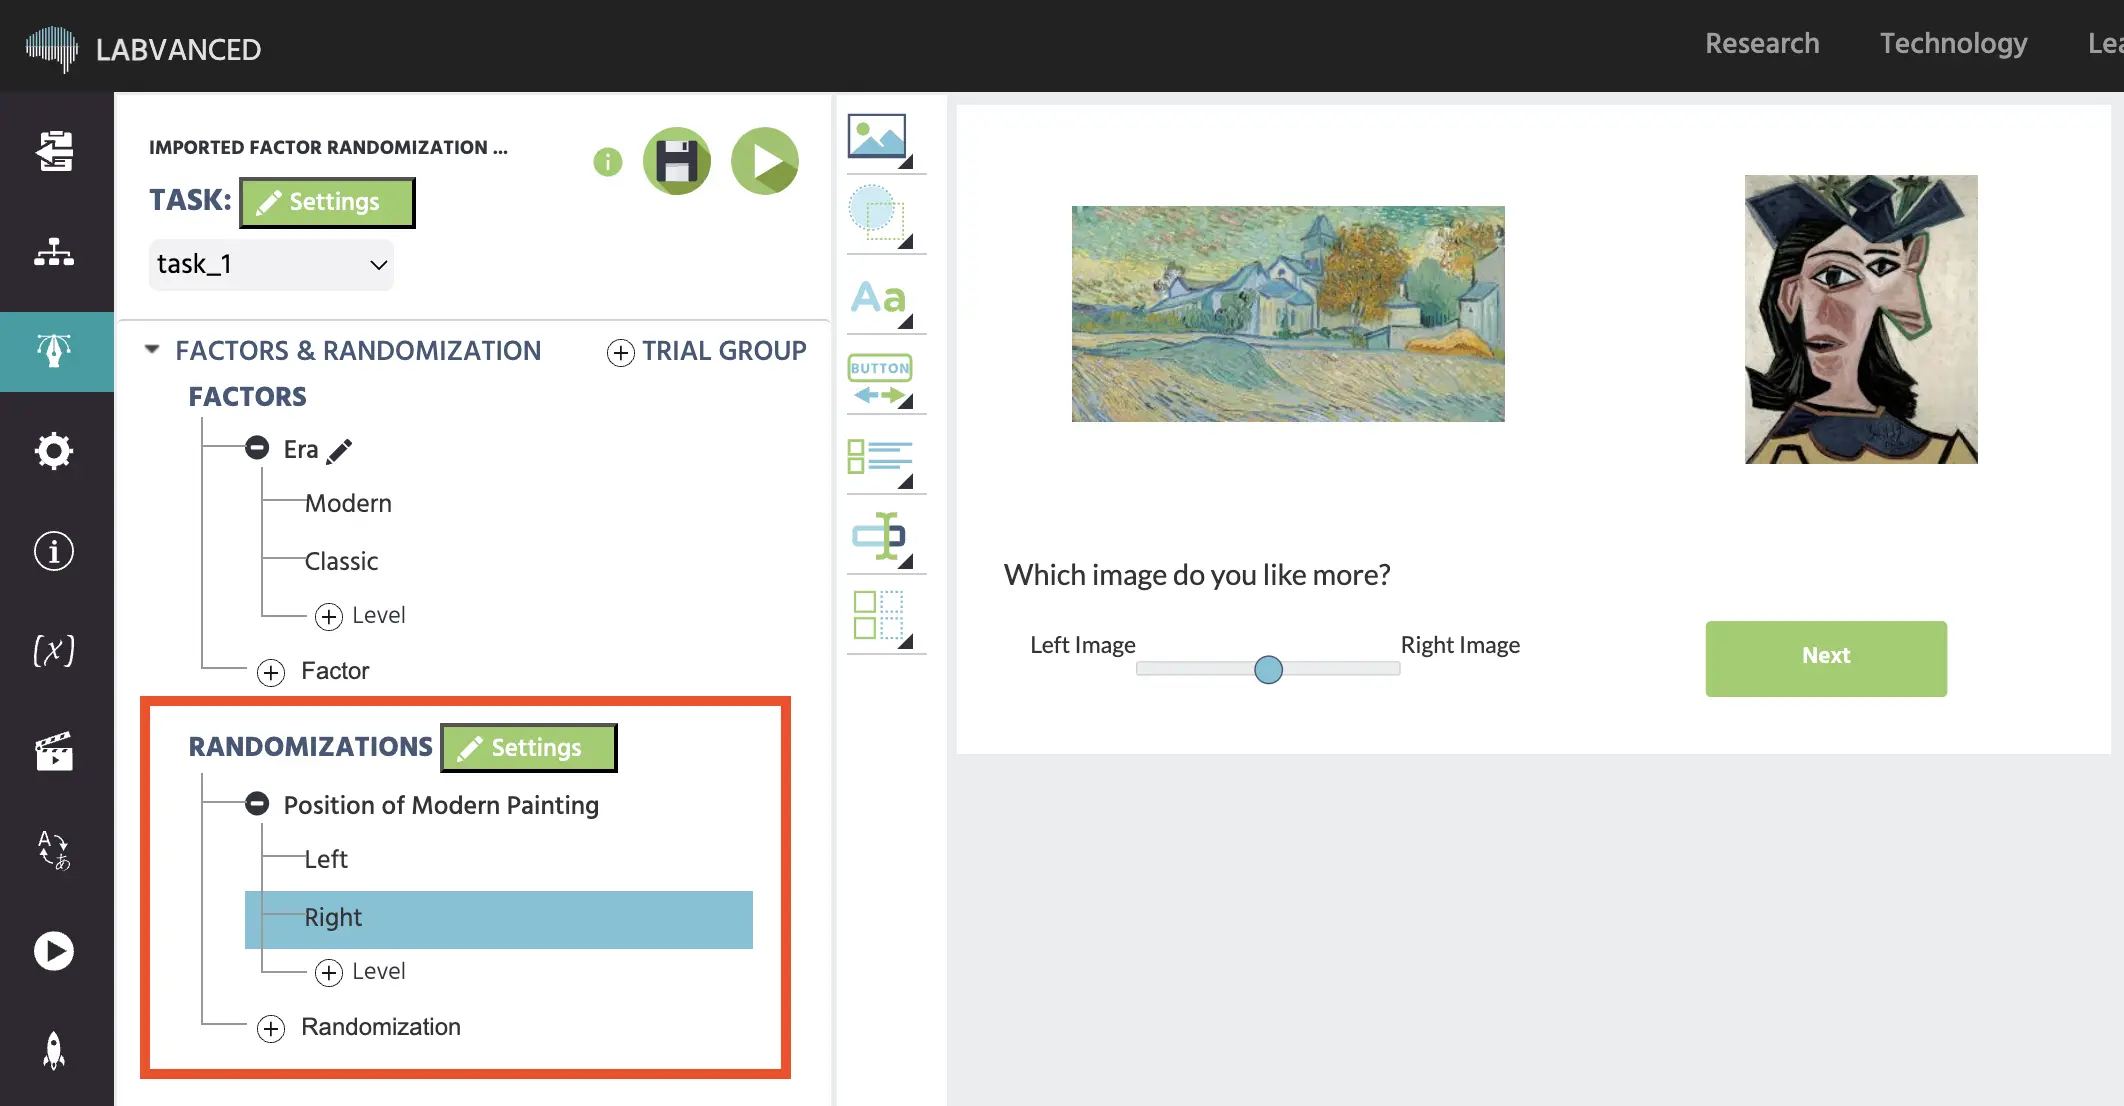Click the slider handle between images
The height and width of the screenshot is (1106, 2124).
[1268, 669]
